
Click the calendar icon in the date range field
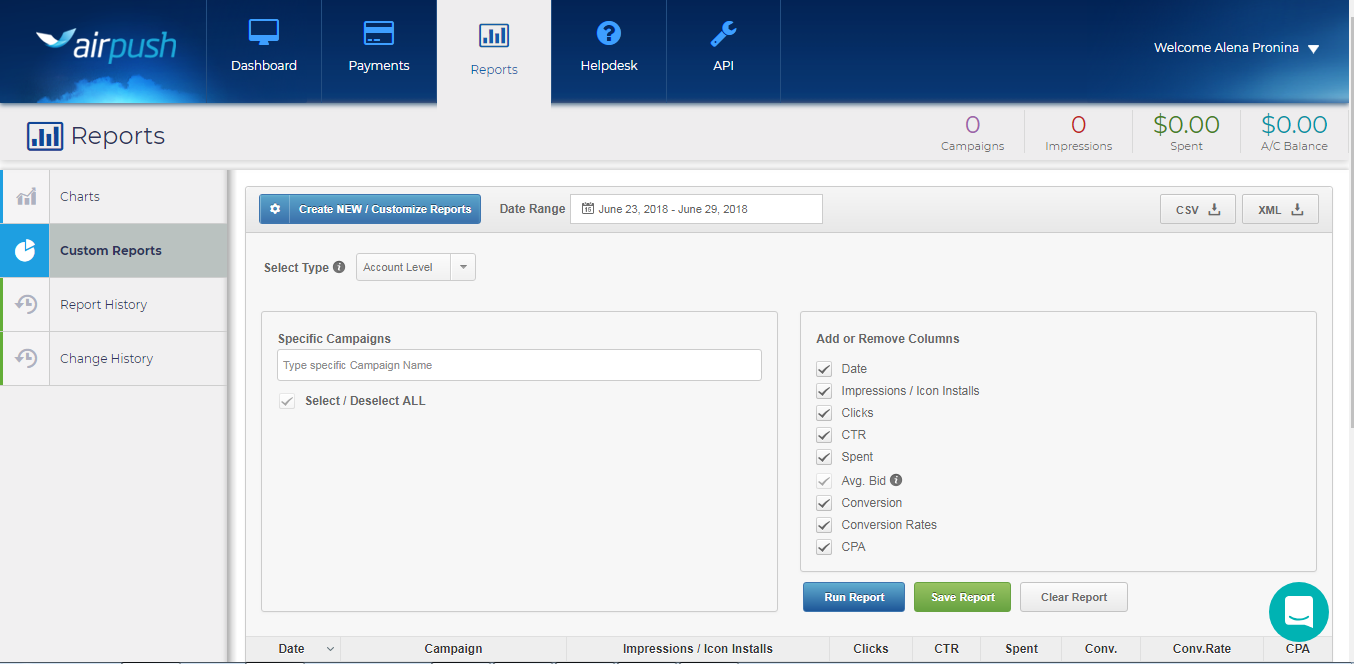[x=588, y=209]
